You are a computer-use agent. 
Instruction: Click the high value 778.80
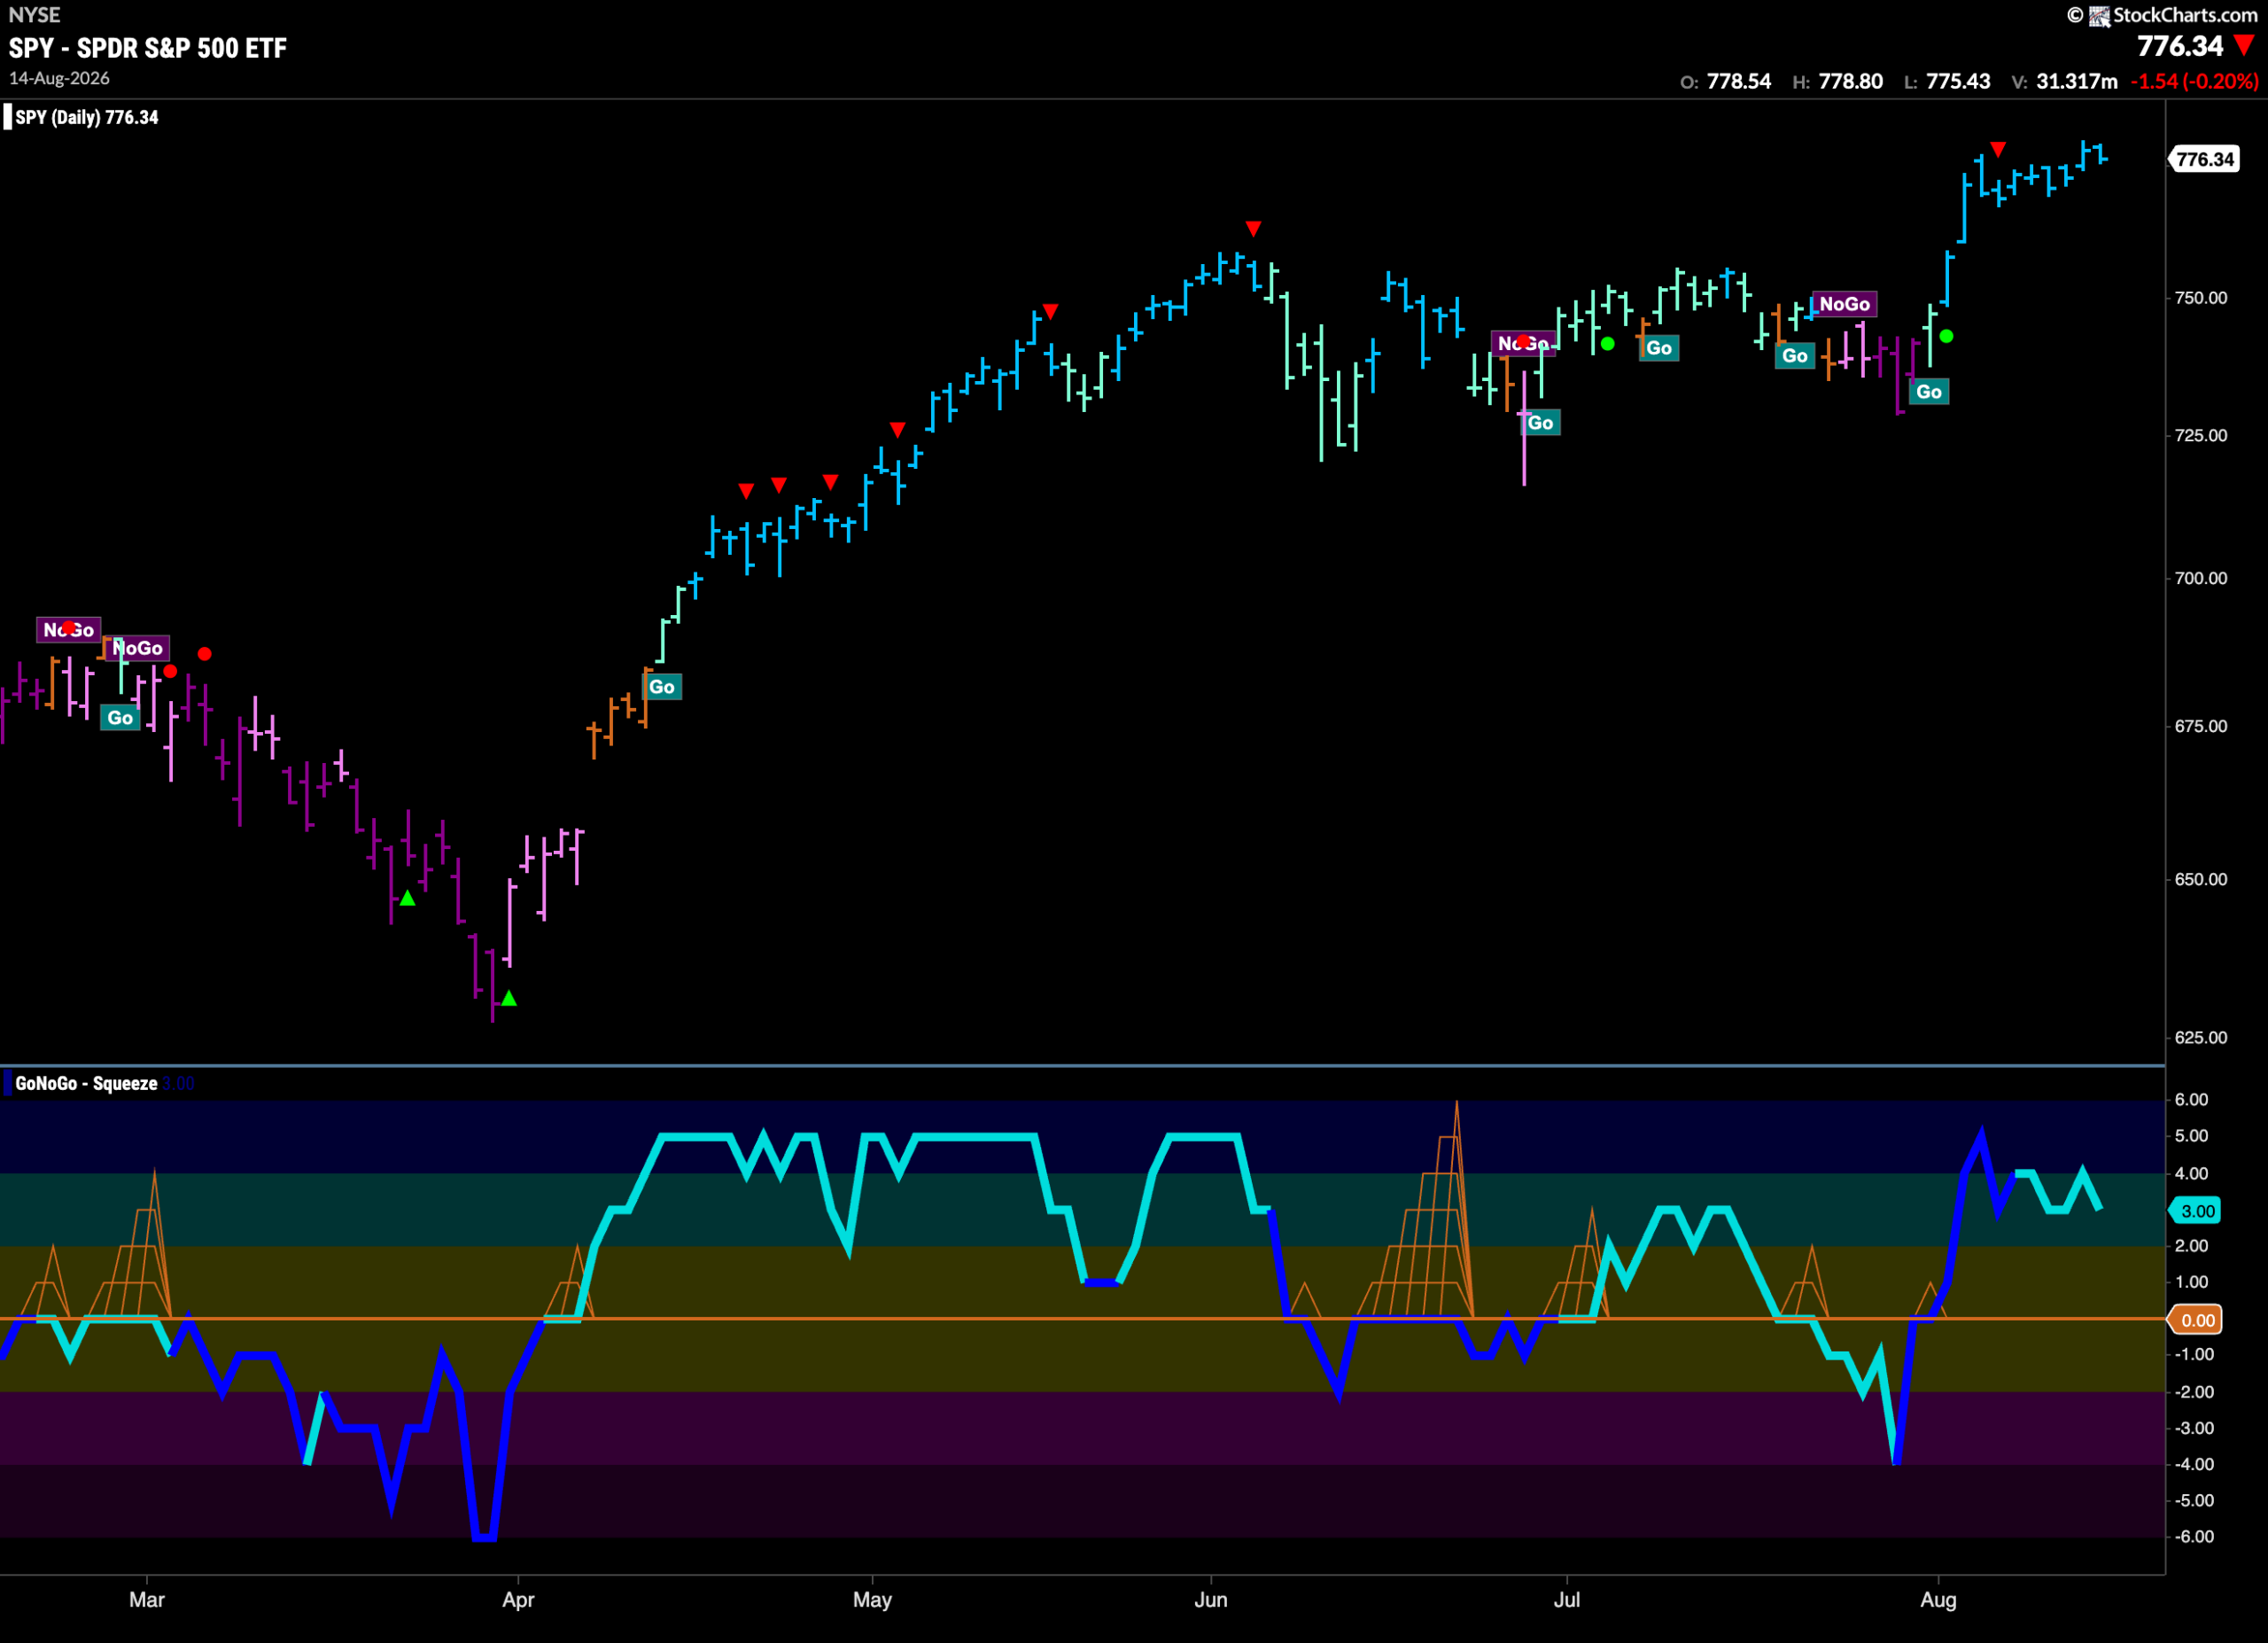[1851, 81]
